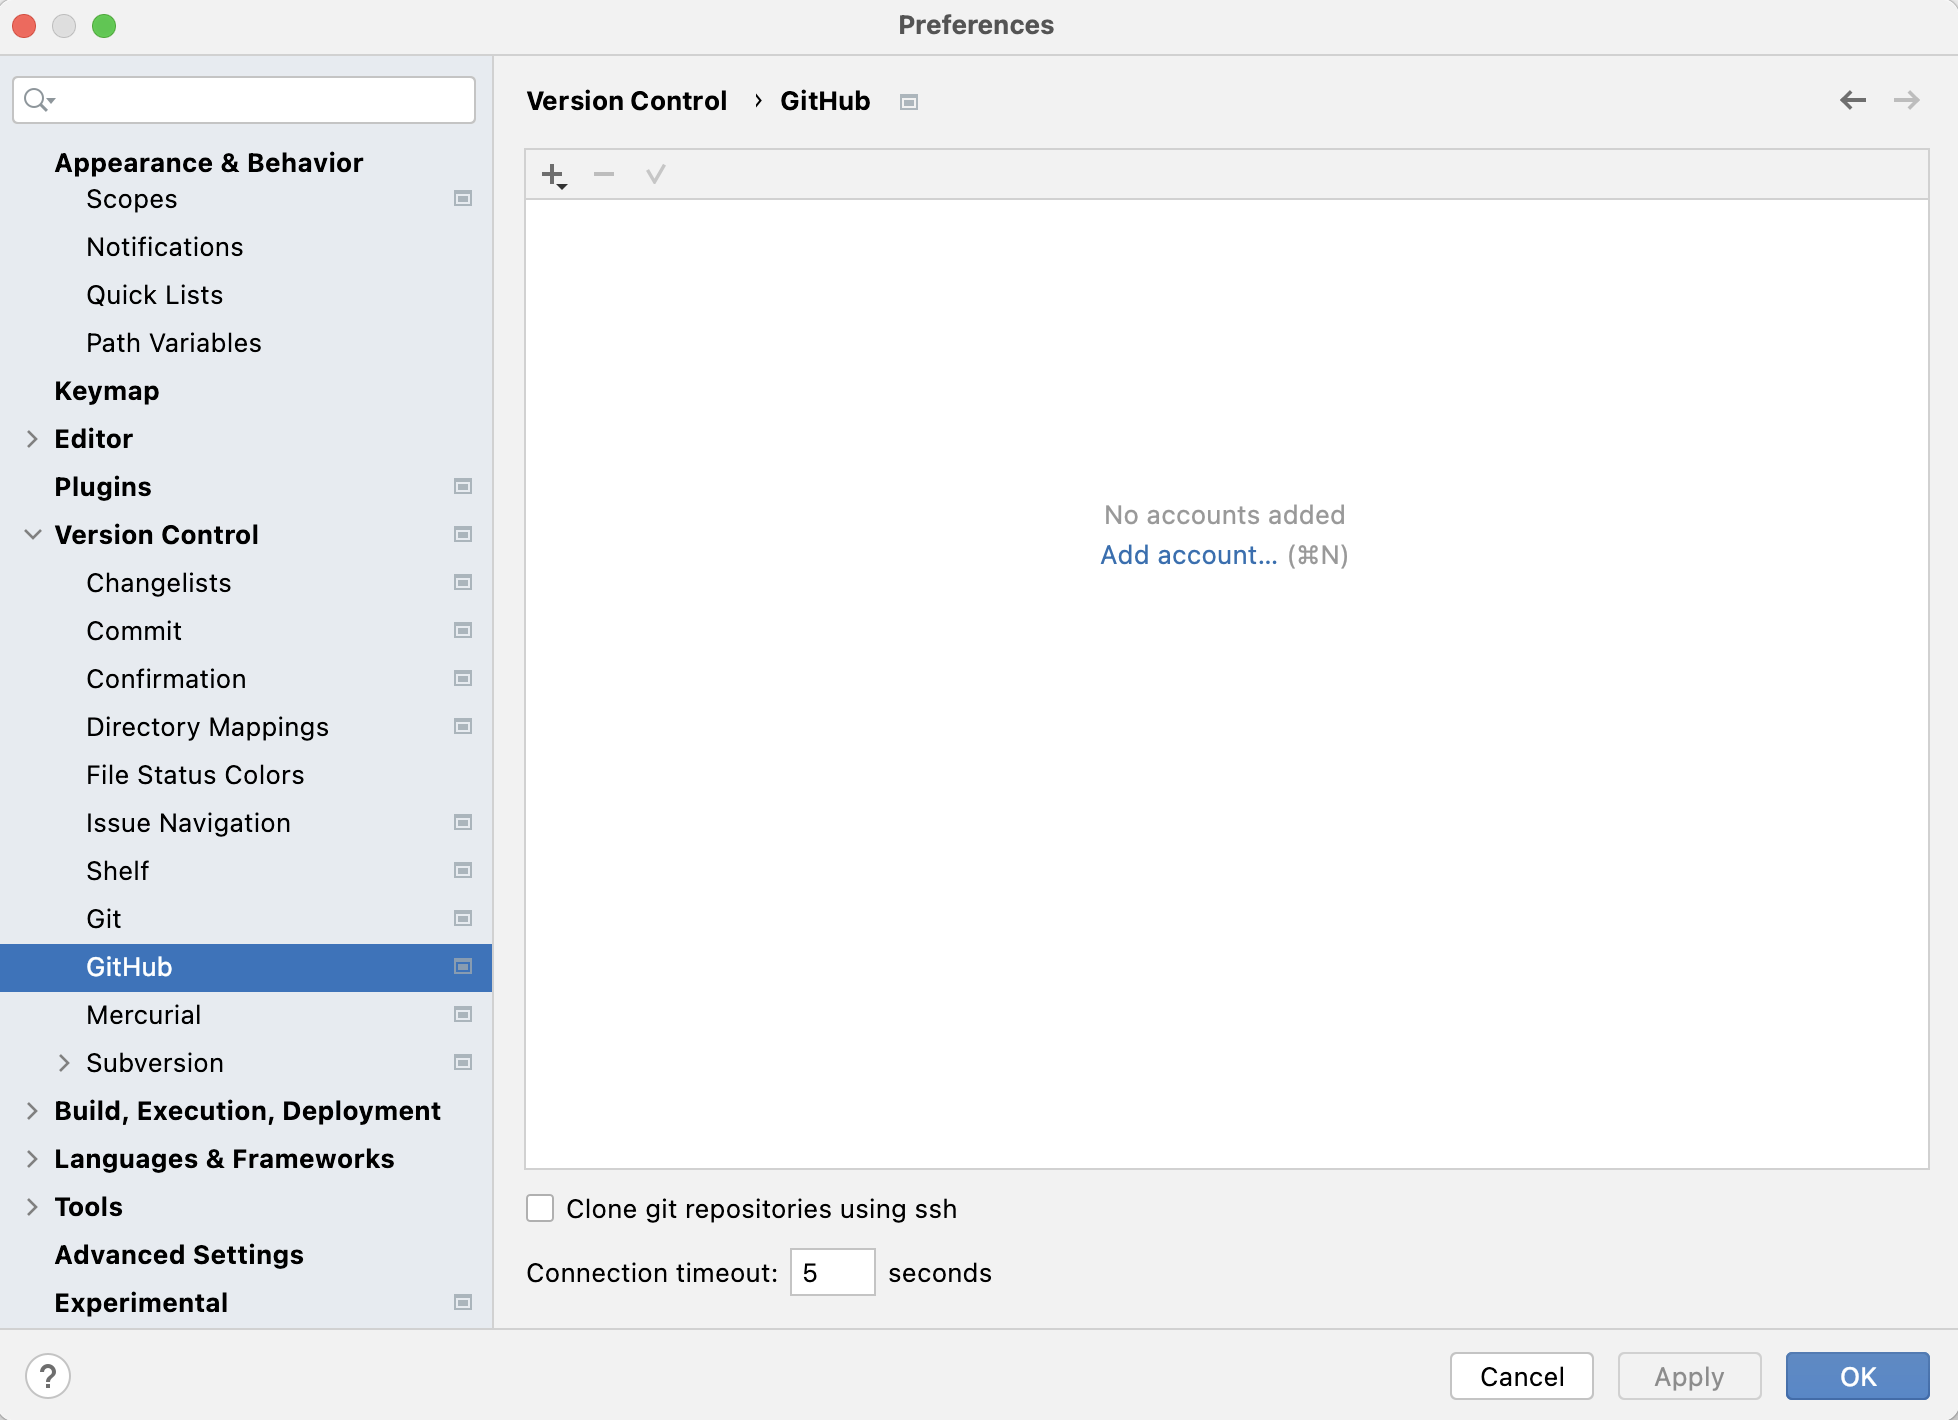Click the forward navigation arrow

point(1907,100)
